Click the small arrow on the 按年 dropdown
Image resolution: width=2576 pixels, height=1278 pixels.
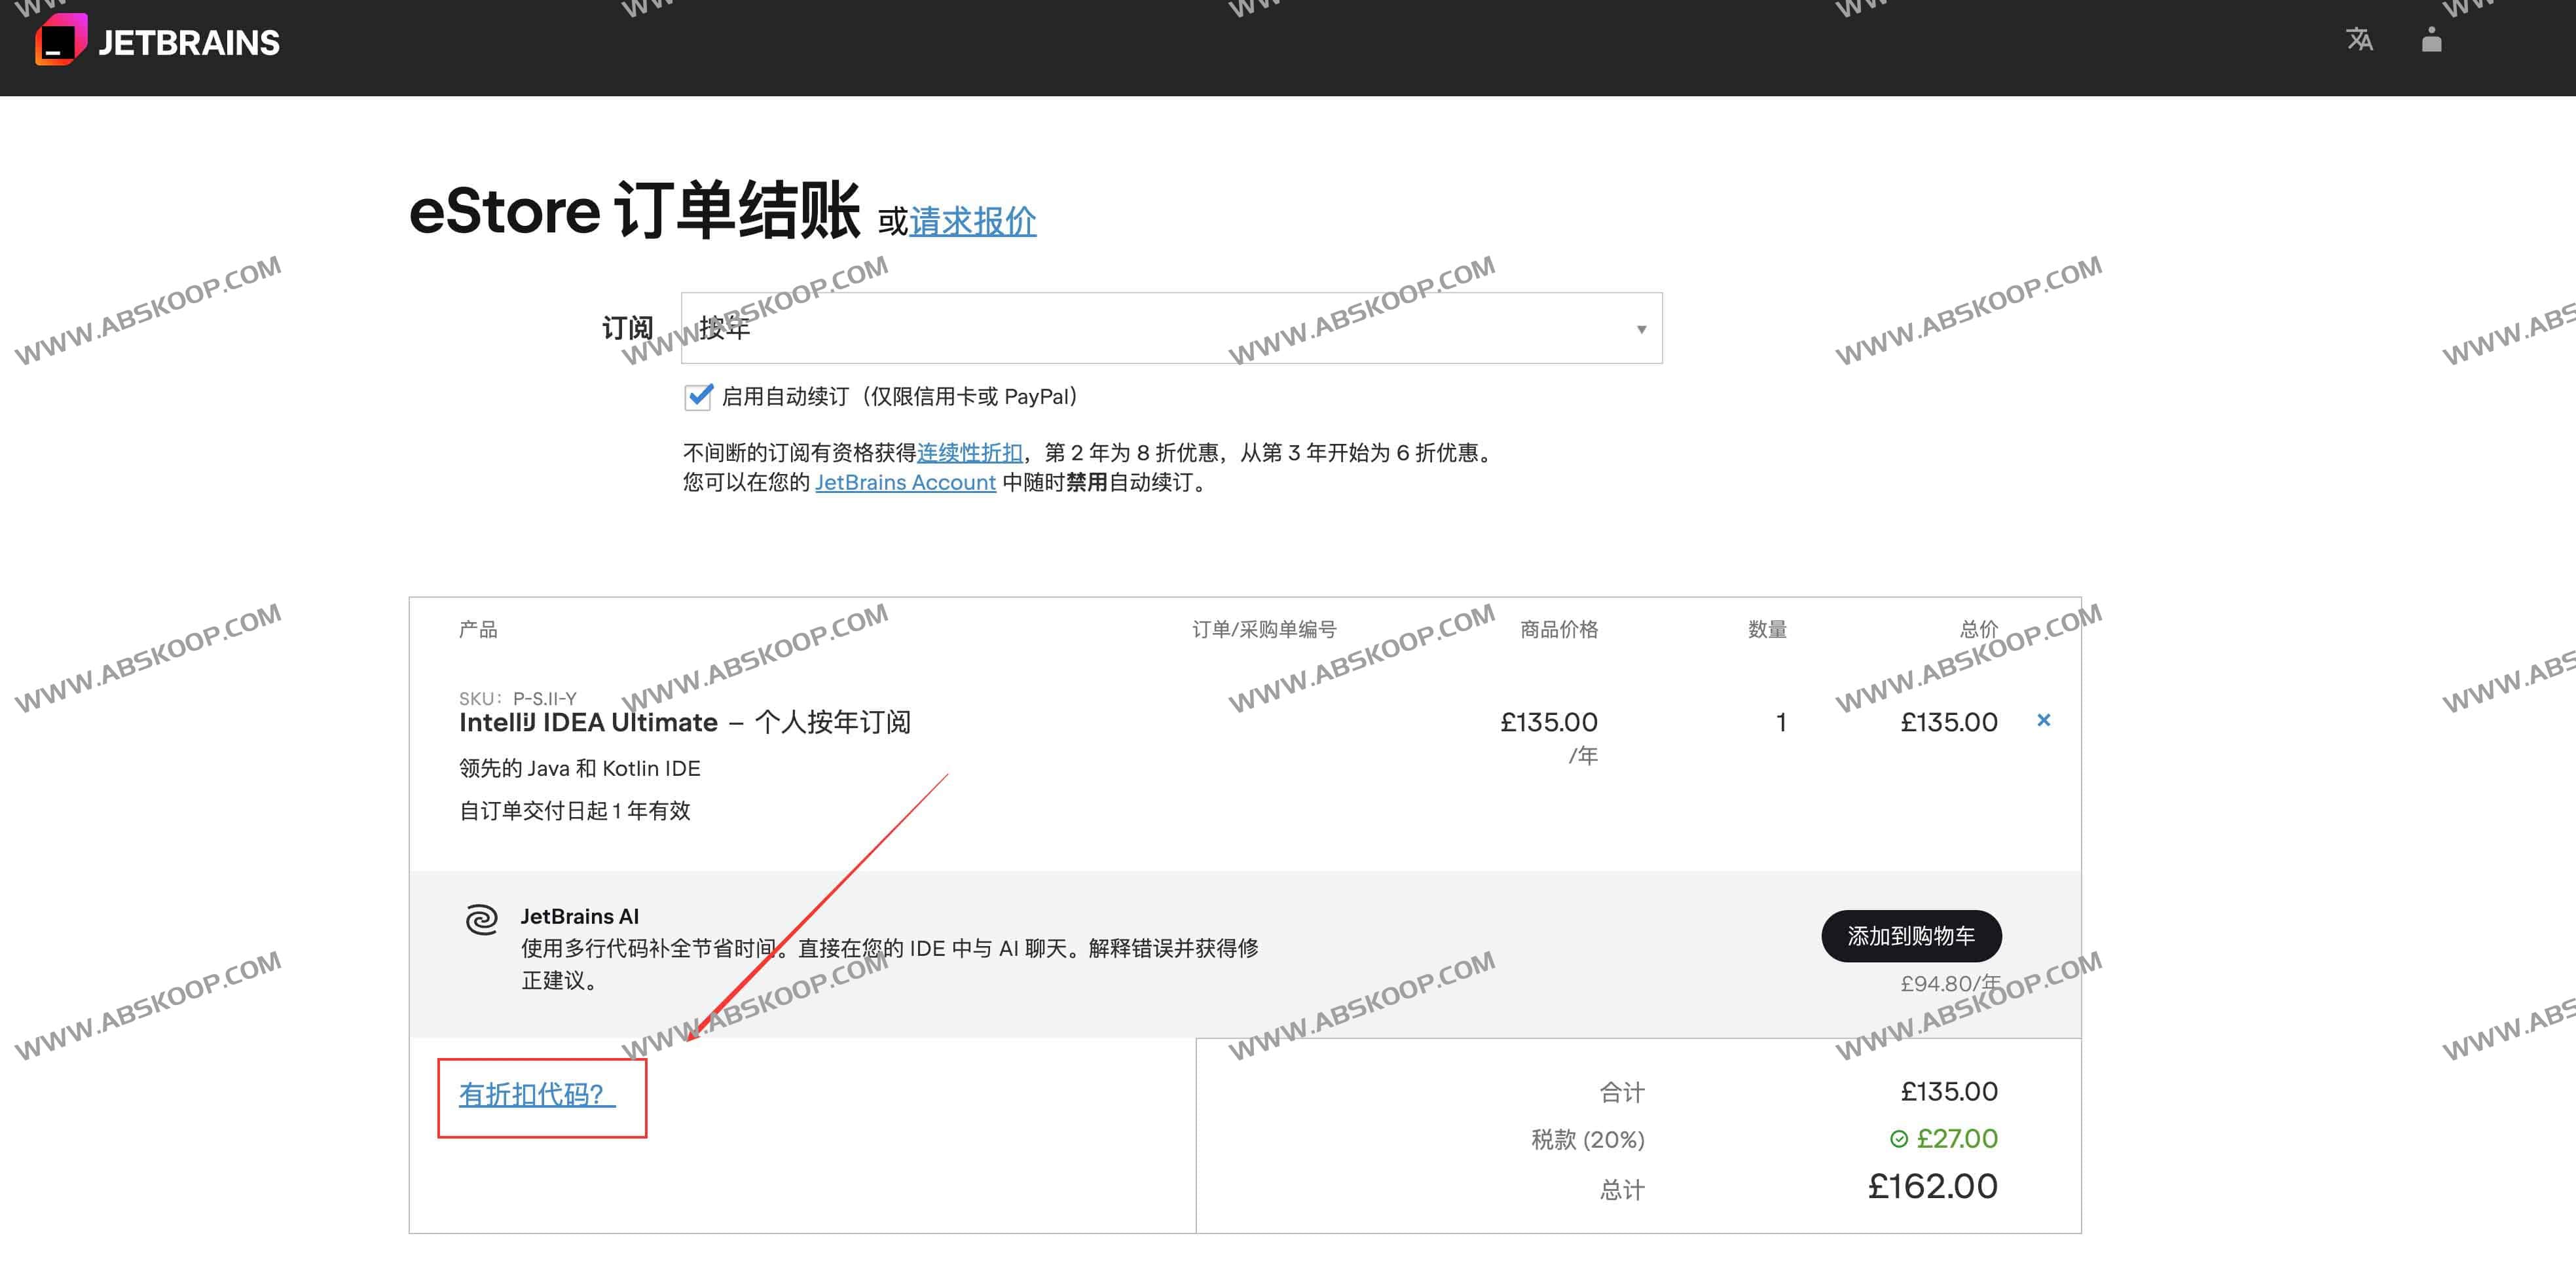[x=1641, y=329]
